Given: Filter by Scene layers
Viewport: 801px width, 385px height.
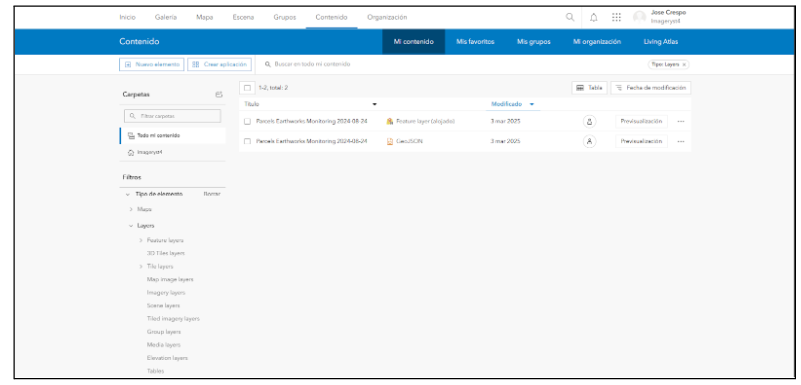Looking at the screenshot, I should tap(163, 306).
